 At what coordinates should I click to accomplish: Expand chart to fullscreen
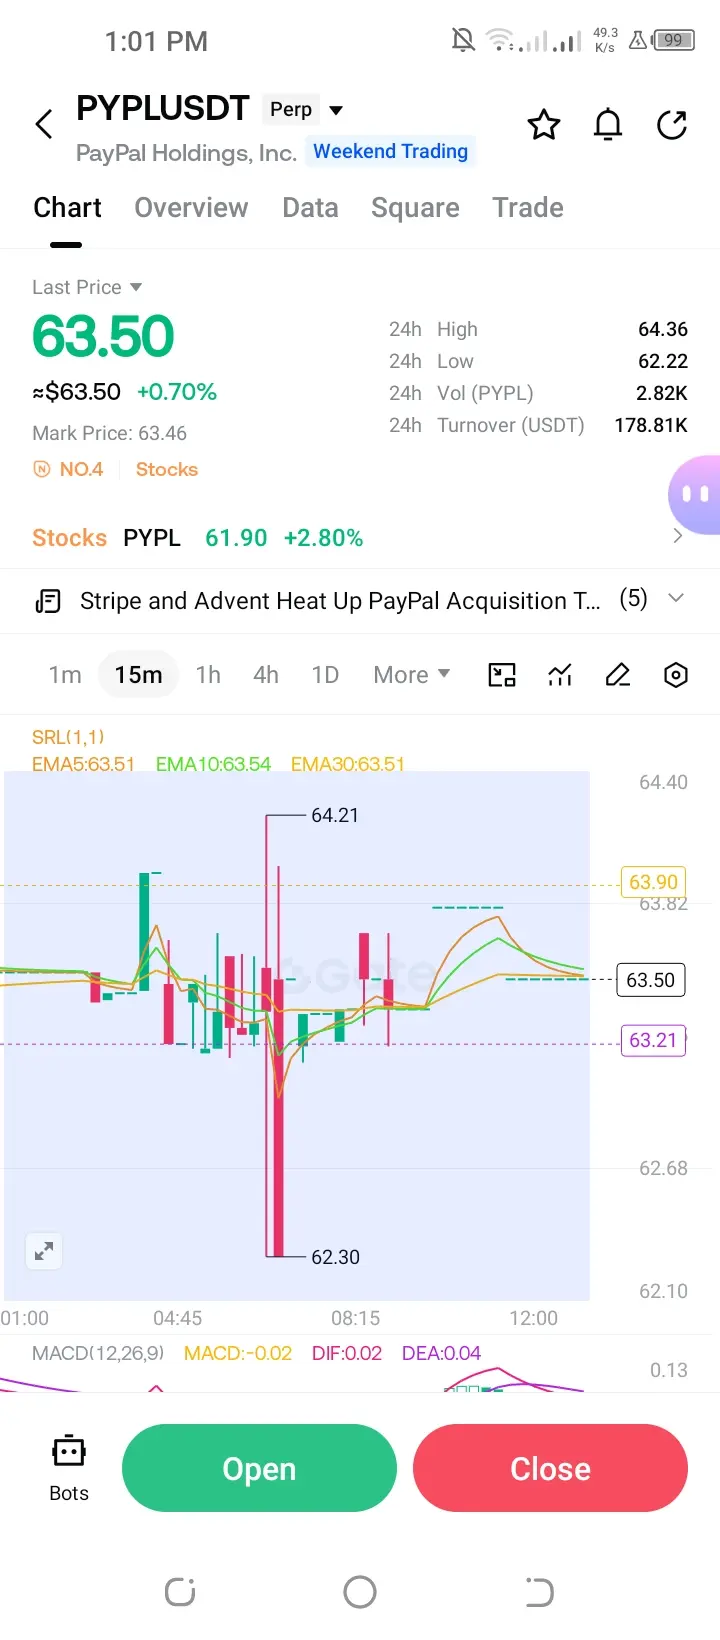coord(44,1251)
